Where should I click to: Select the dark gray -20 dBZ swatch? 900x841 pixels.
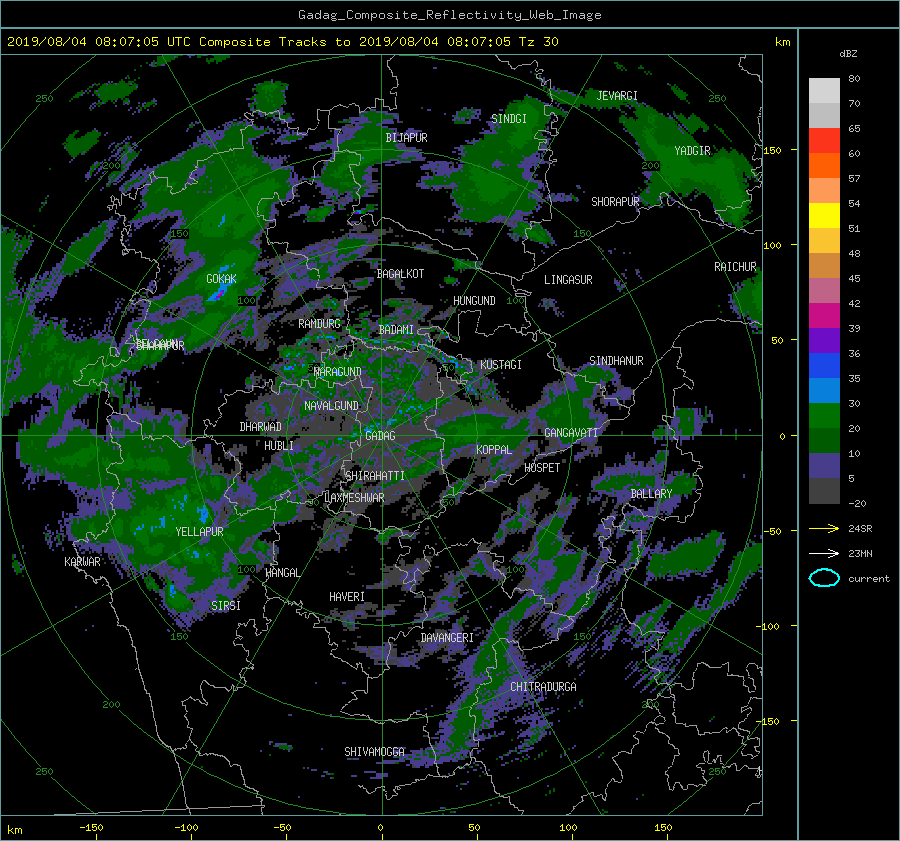click(x=824, y=491)
